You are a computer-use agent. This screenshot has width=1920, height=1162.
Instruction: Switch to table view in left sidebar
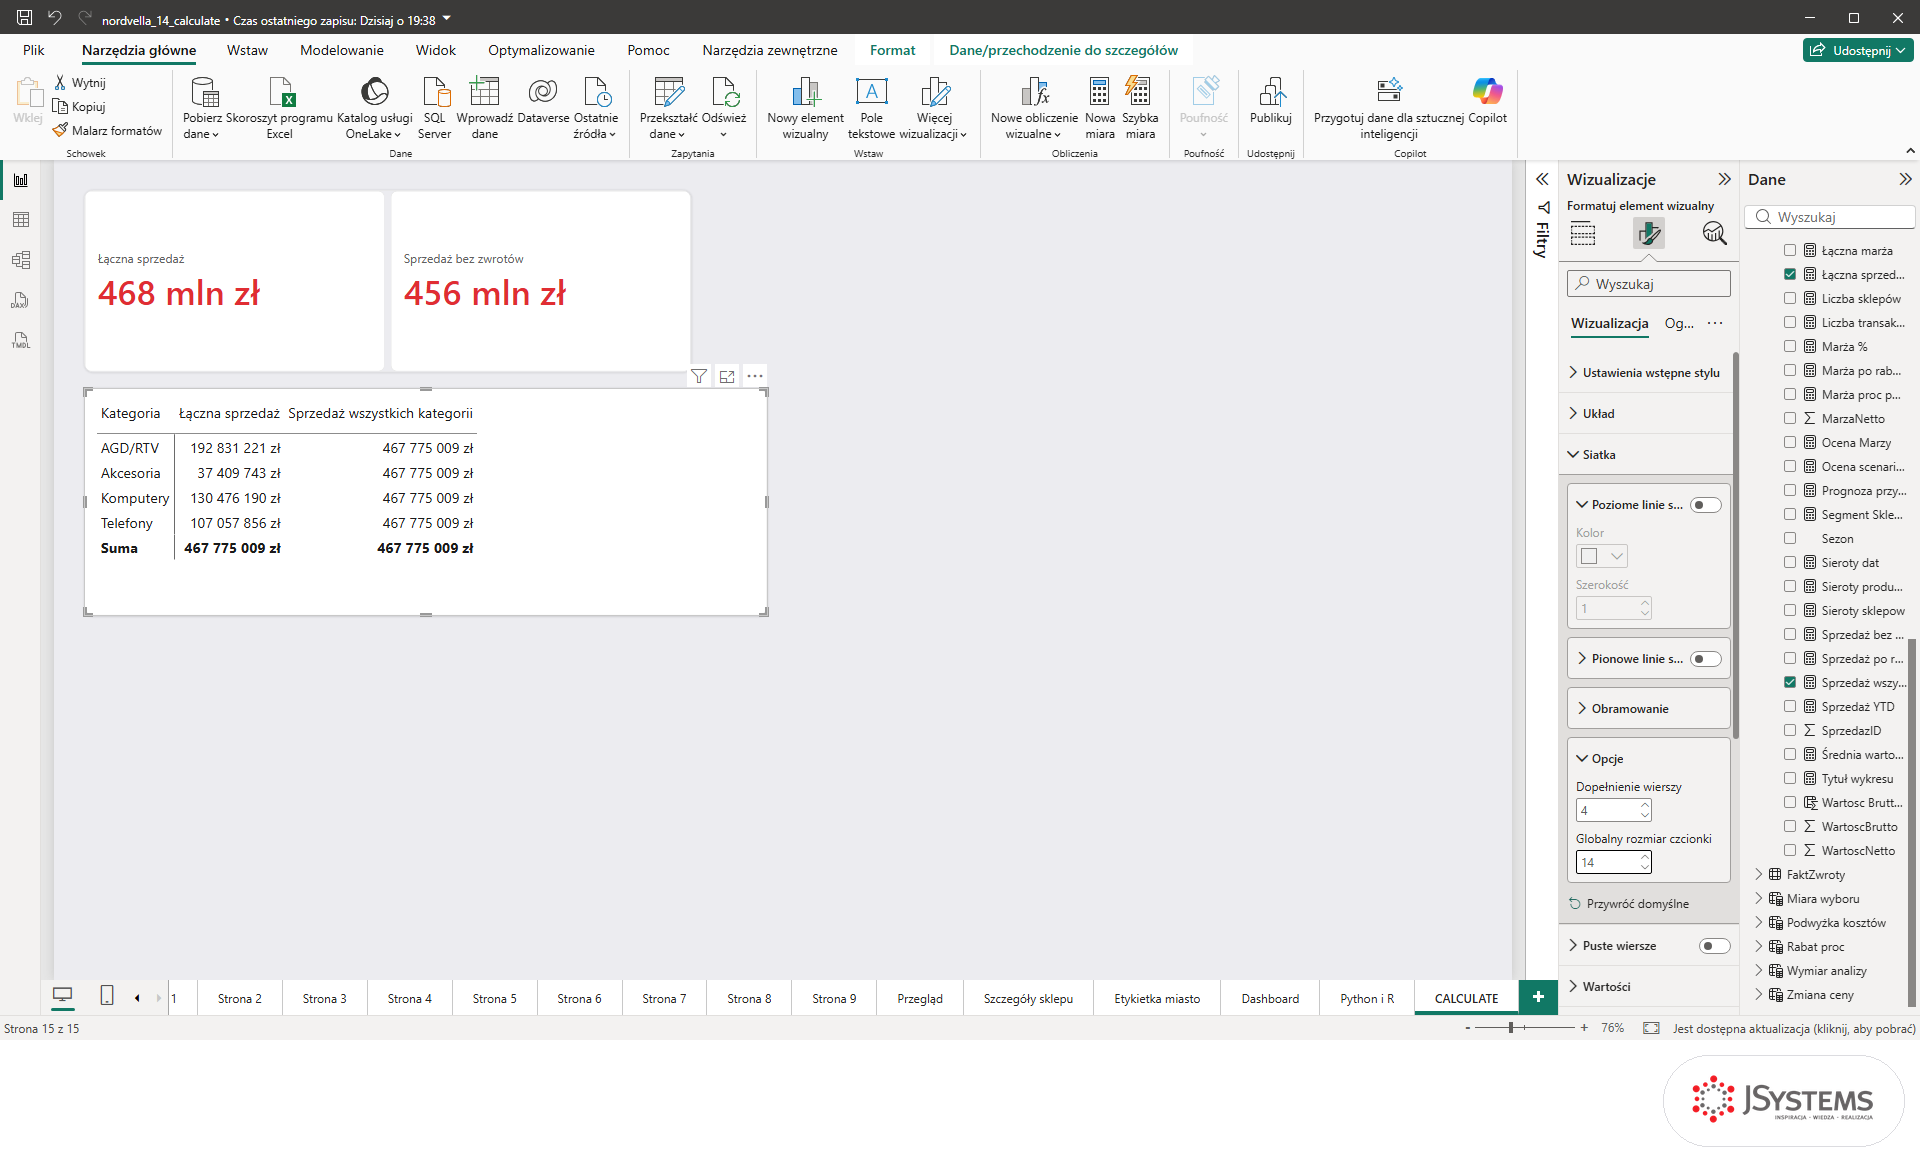coord(21,220)
